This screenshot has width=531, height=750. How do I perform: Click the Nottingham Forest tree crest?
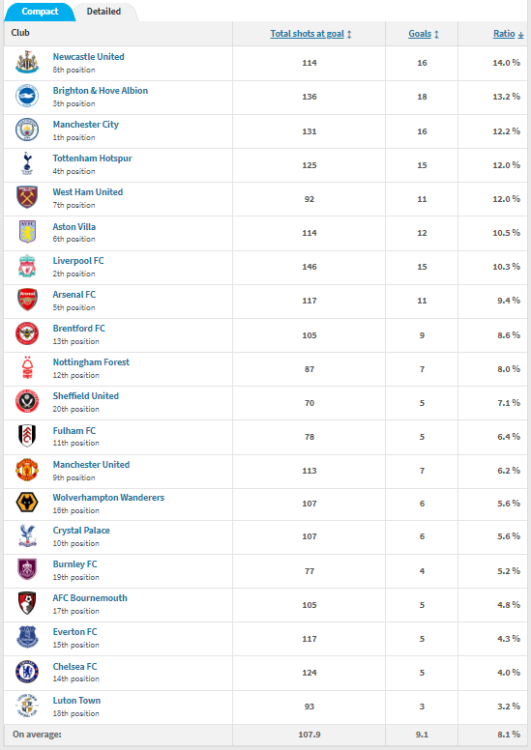(x=27, y=368)
